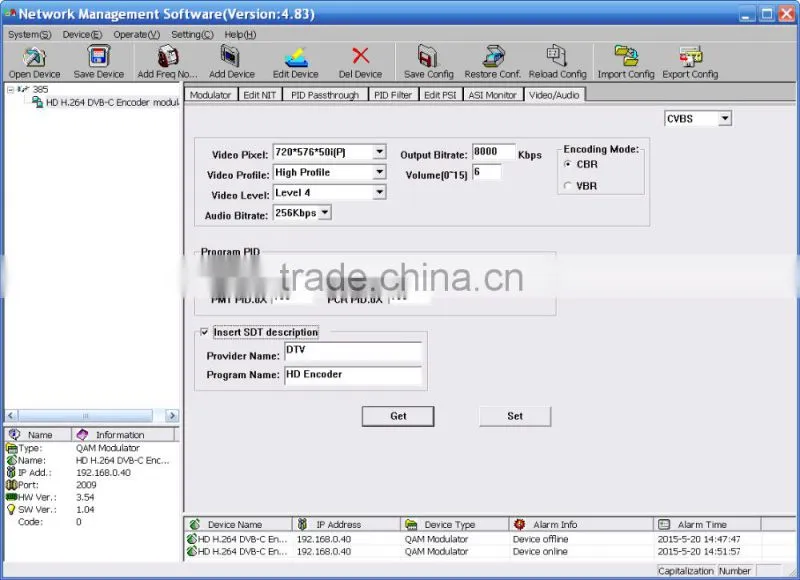Click the Save Device toolbar icon
This screenshot has width=800, height=580.
(x=98, y=57)
